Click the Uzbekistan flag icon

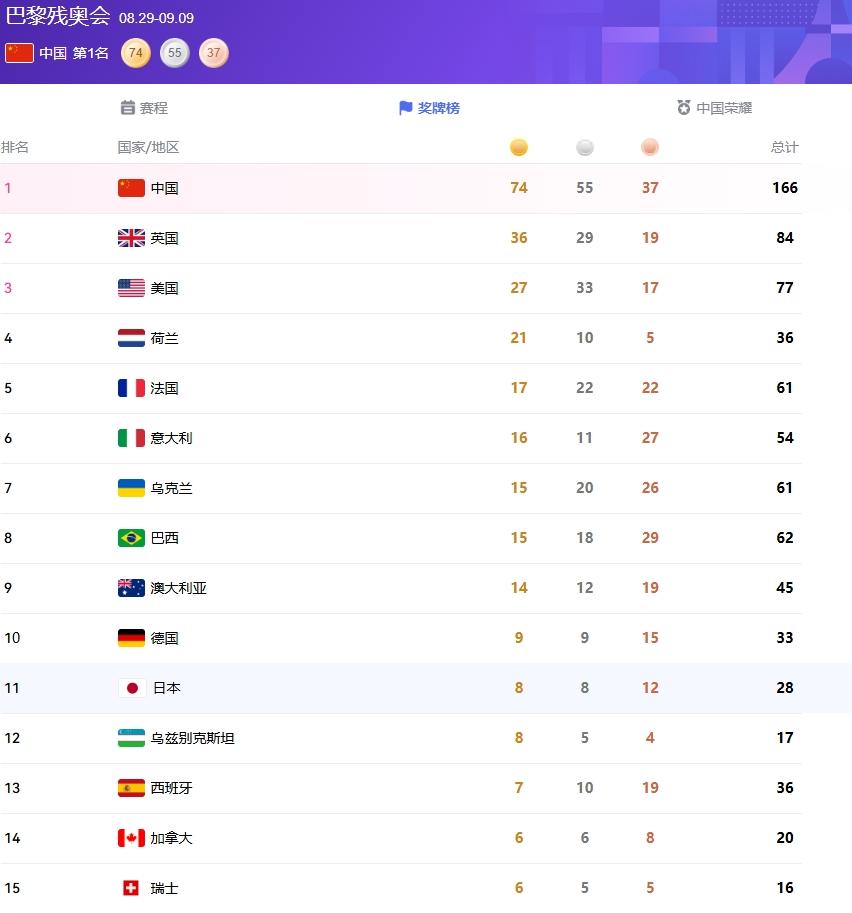pyautogui.click(x=131, y=738)
